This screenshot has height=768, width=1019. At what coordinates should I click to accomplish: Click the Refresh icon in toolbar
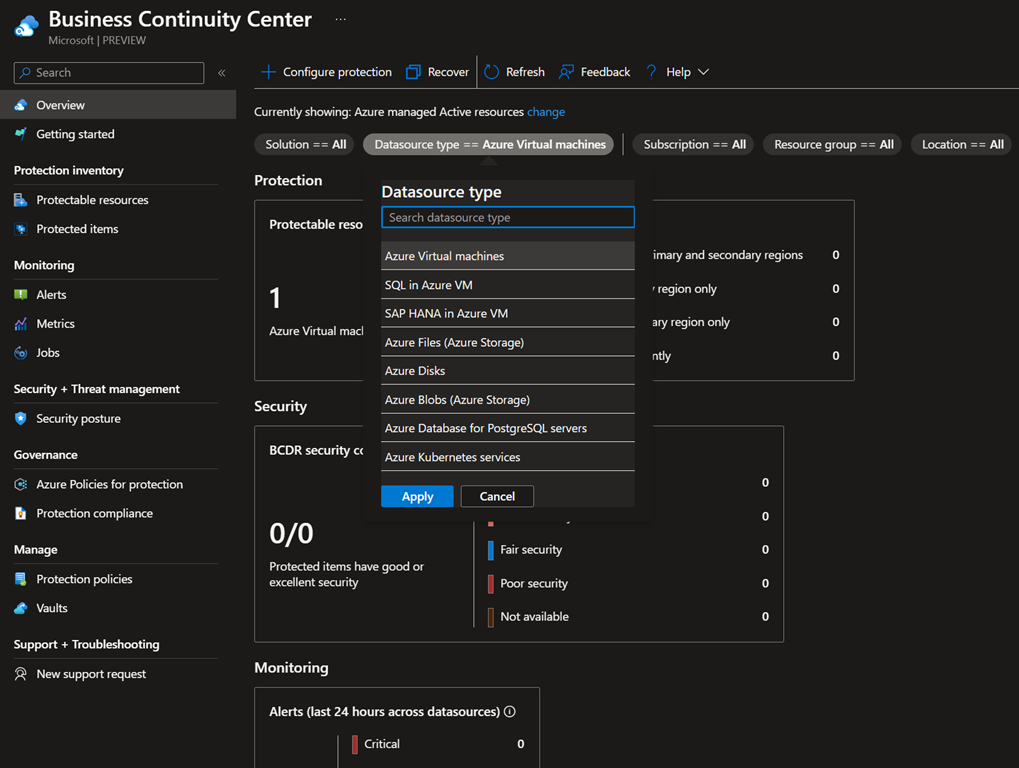(492, 72)
